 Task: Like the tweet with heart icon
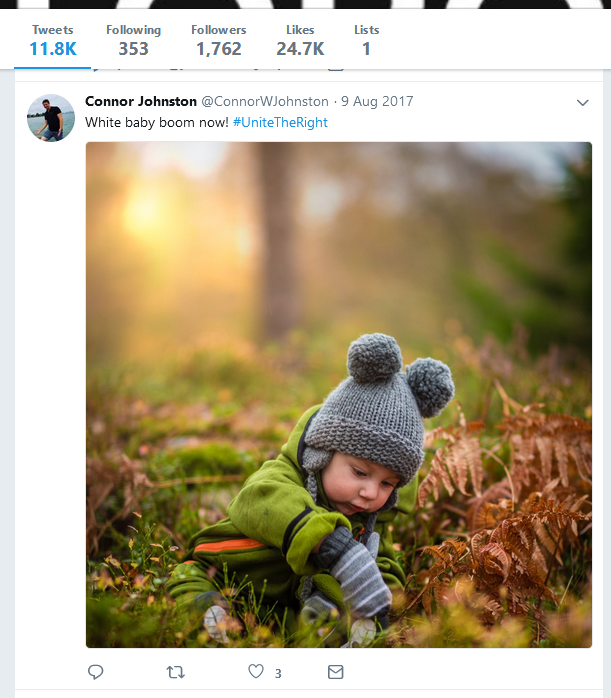point(256,672)
